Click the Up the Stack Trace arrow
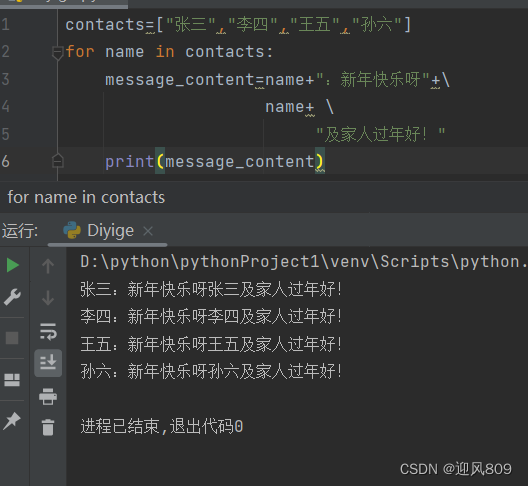Image resolution: width=528 pixels, height=486 pixels. pyautogui.click(x=48, y=266)
